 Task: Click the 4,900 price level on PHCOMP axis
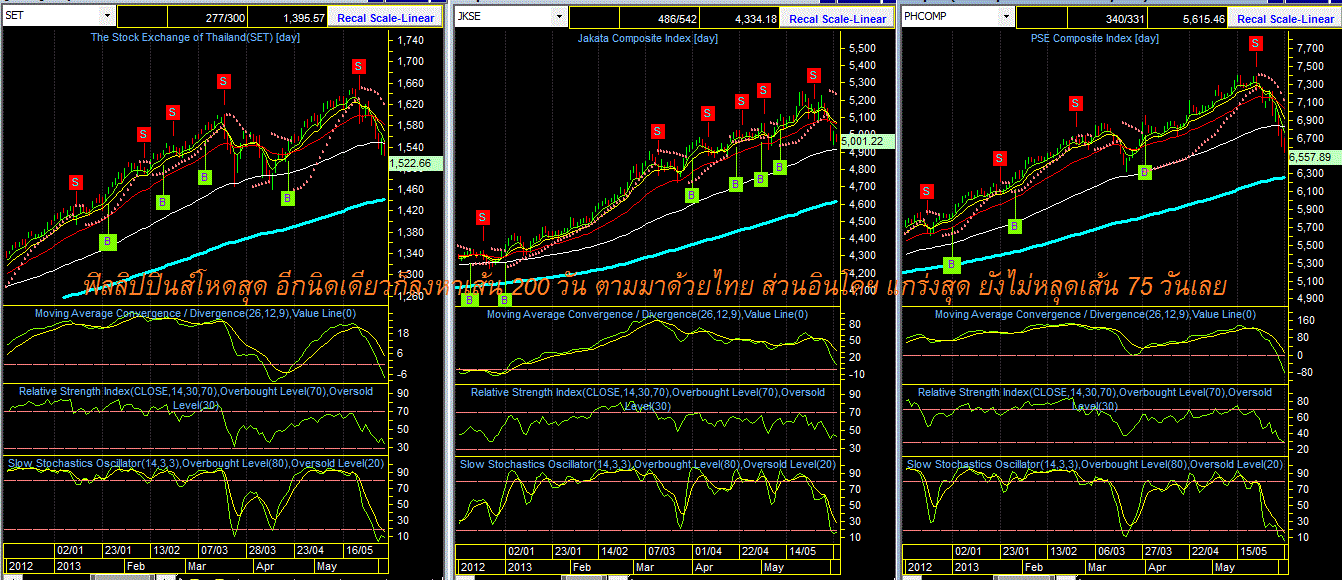pyautogui.click(x=1310, y=299)
